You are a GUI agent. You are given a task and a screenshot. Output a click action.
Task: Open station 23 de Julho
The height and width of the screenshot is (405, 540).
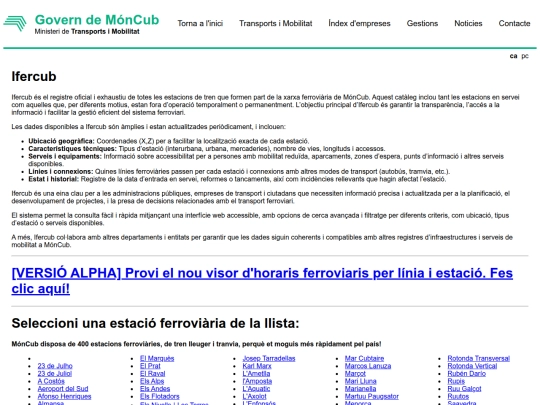[x=55, y=366]
